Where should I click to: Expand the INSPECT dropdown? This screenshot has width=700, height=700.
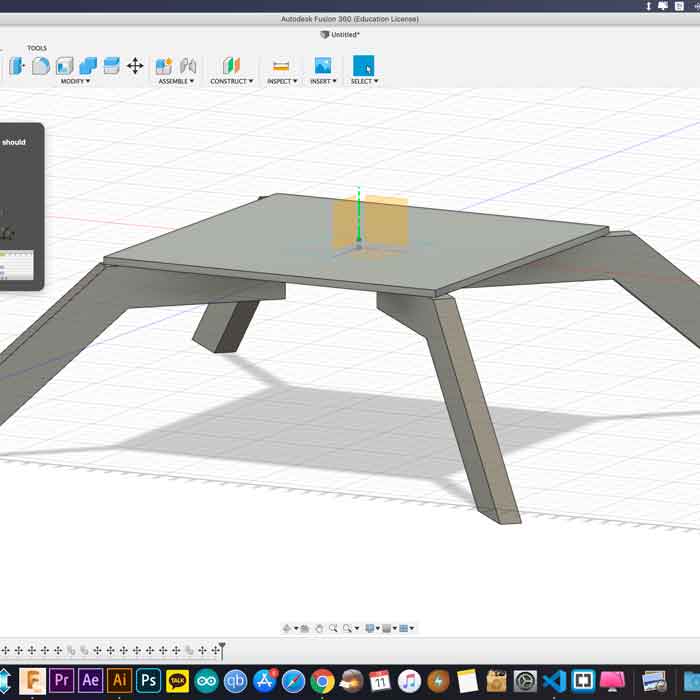coord(282,81)
